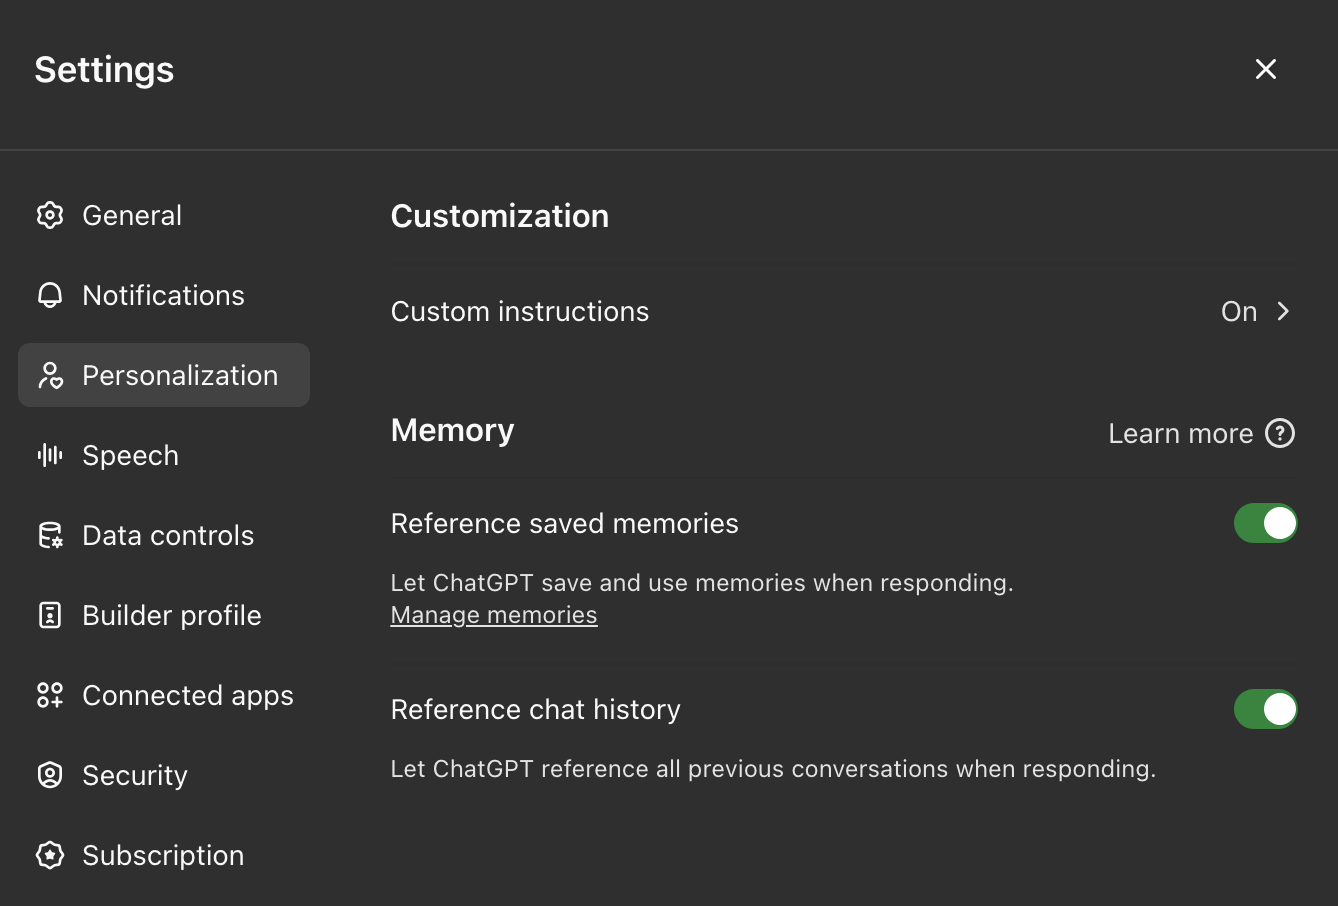Viewport: 1338px width, 906px height.
Task: Click the Builder profile badge icon
Action: pos(50,615)
